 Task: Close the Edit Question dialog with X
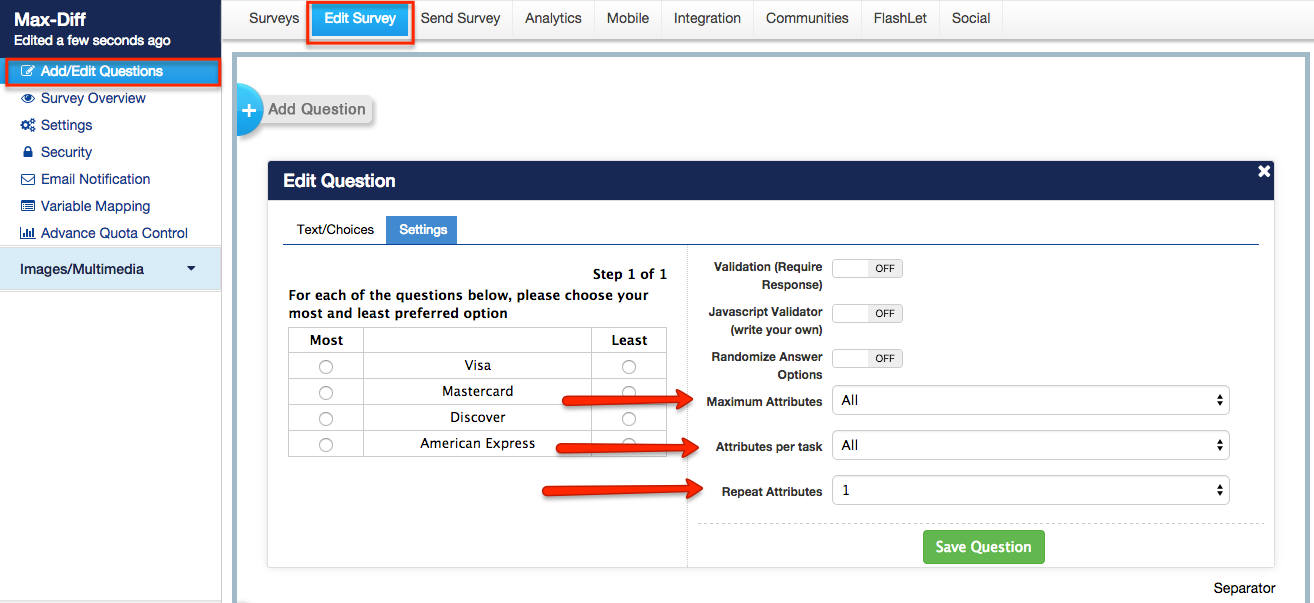coord(1264,172)
